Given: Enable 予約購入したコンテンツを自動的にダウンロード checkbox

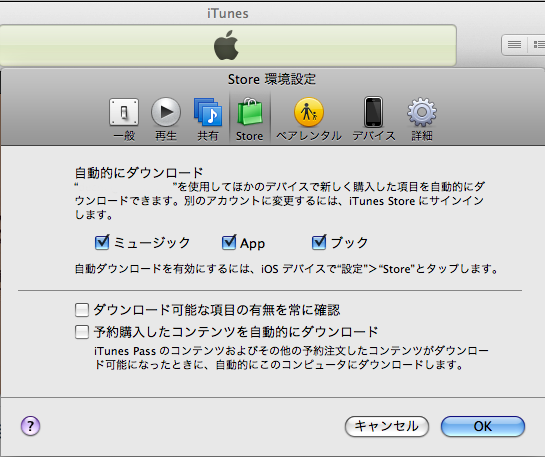Looking at the screenshot, I should pos(82,332).
